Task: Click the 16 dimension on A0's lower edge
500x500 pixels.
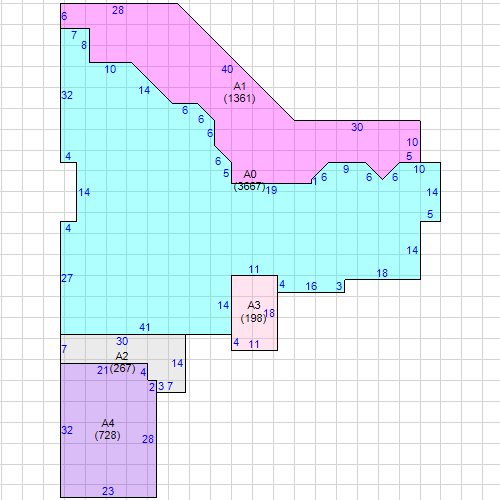Action: click(311, 286)
